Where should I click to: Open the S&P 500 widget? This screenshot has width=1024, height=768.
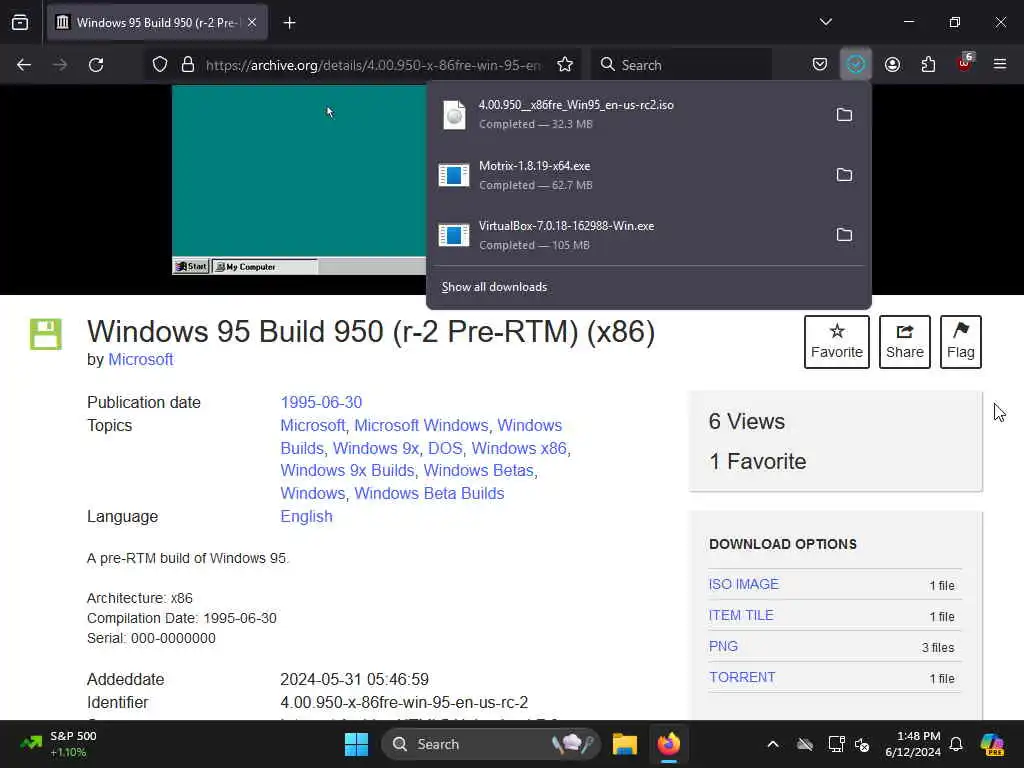click(59, 744)
